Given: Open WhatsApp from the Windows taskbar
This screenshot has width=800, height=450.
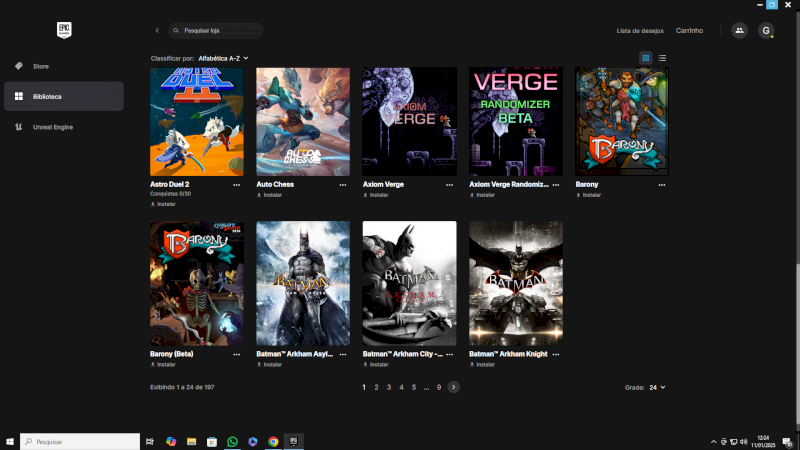Looking at the screenshot, I should pyautogui.click(x=232, y=441).
